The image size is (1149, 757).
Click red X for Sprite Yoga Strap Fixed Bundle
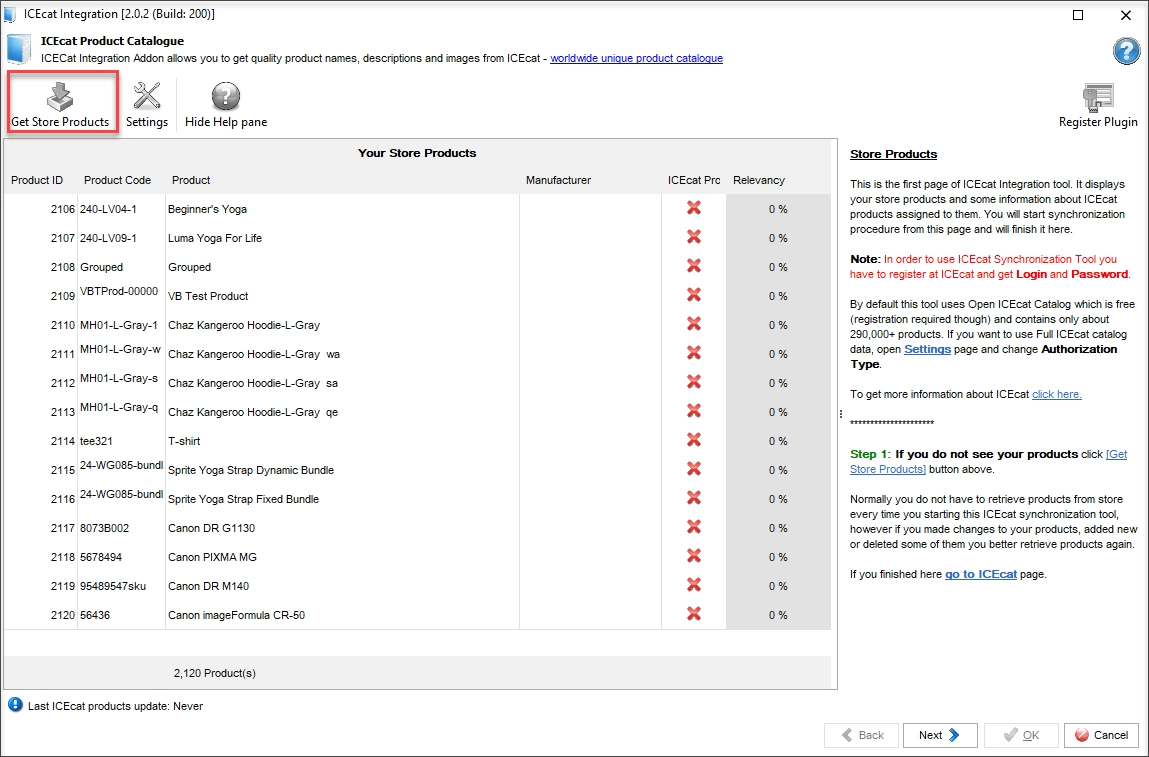tap(693, 498)
